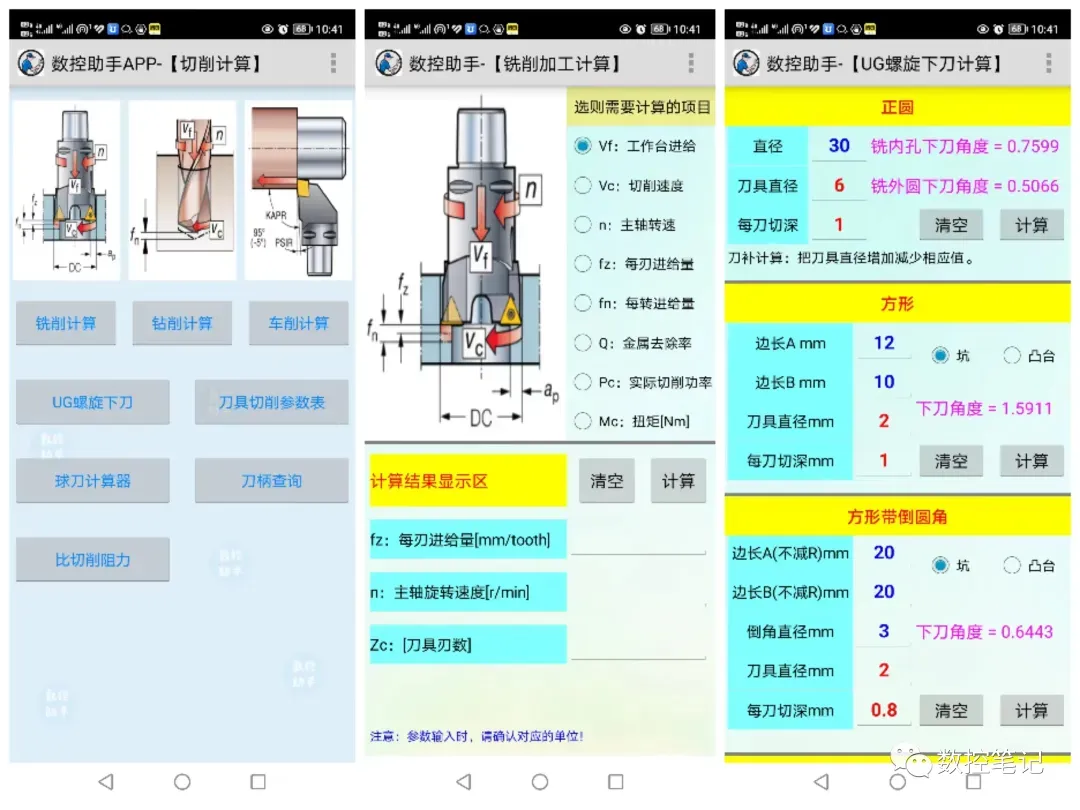The image size is (1080, 810).
Task: Edit 每刀切深 value 1 in 正圆 section
Action: pyautogui.click(x=839, y=225)
